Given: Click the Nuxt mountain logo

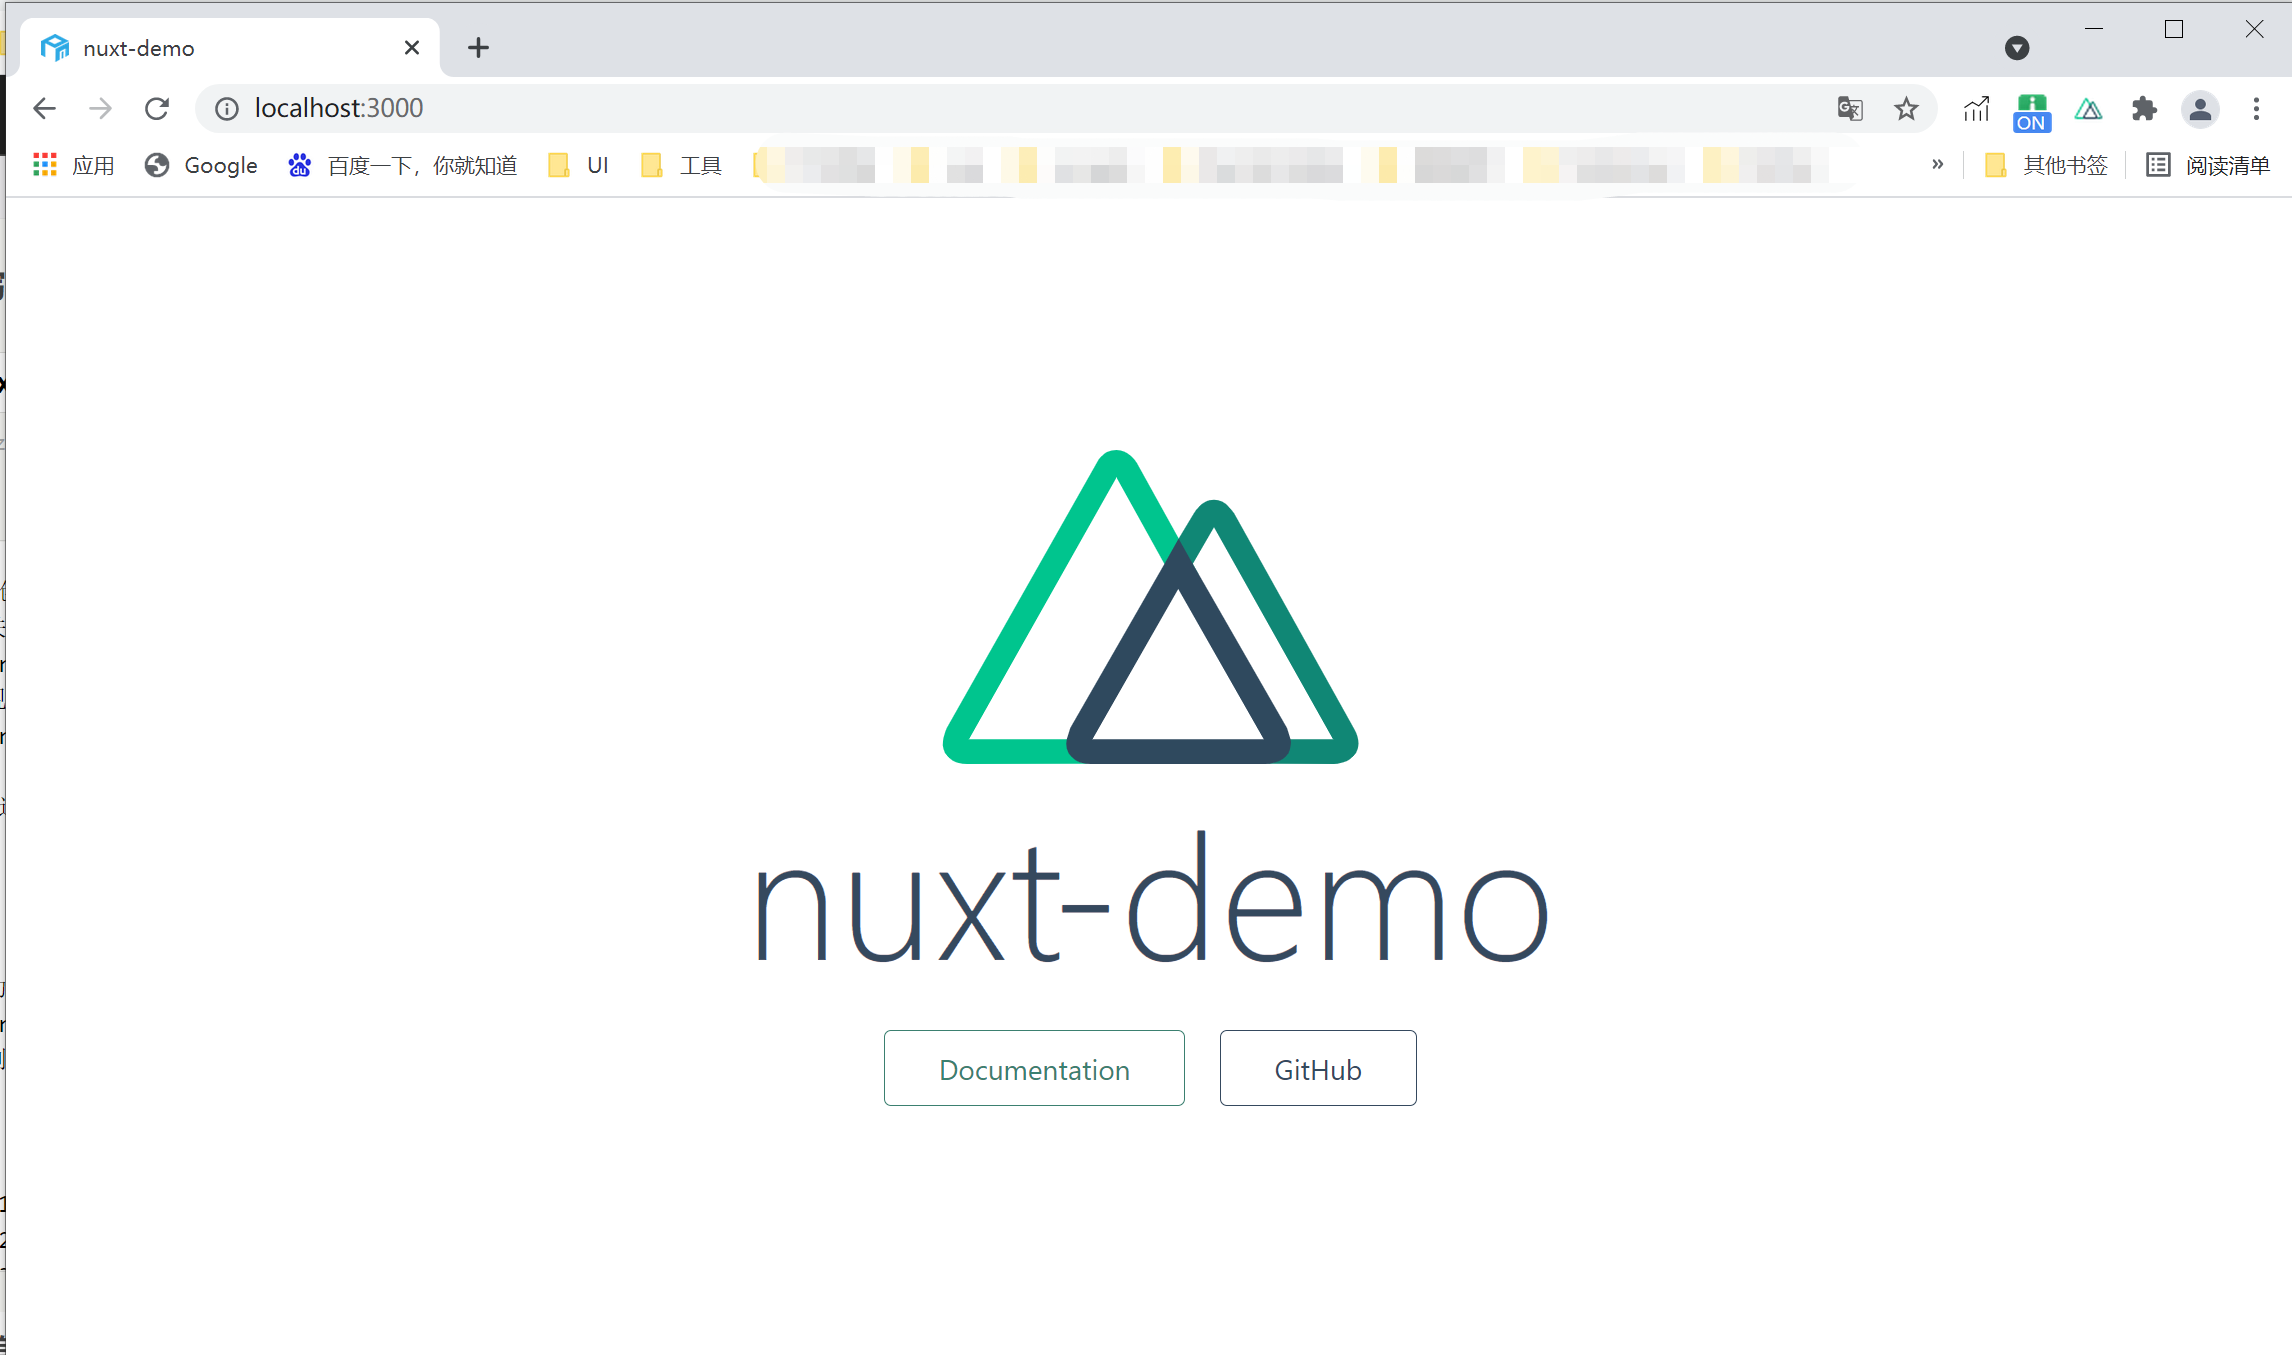Looking at the screenshot, I should [x=1150, y=607].
